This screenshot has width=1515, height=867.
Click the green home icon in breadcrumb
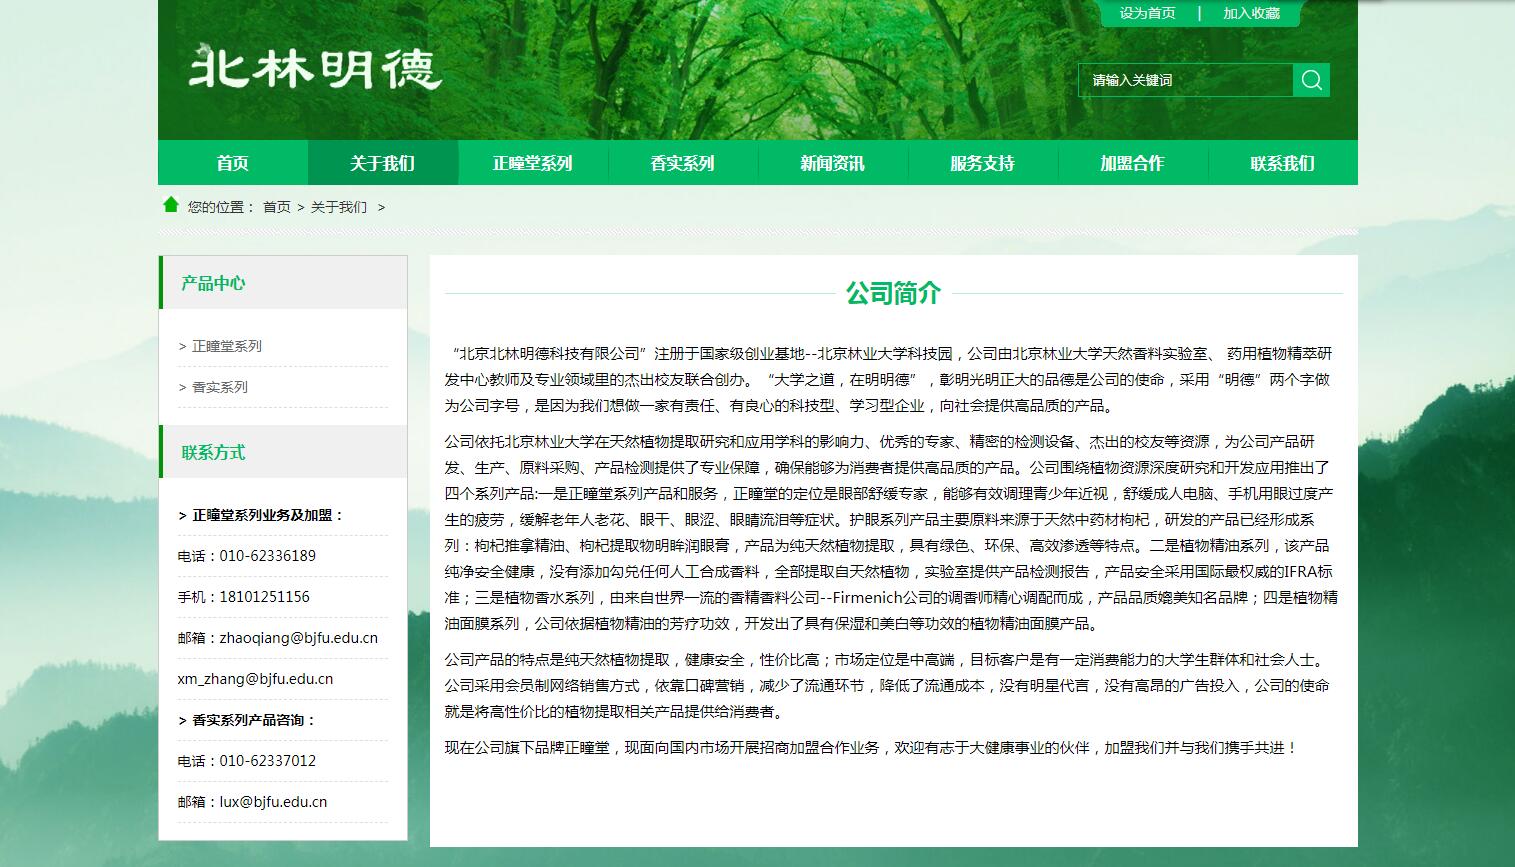click(171, 205)
